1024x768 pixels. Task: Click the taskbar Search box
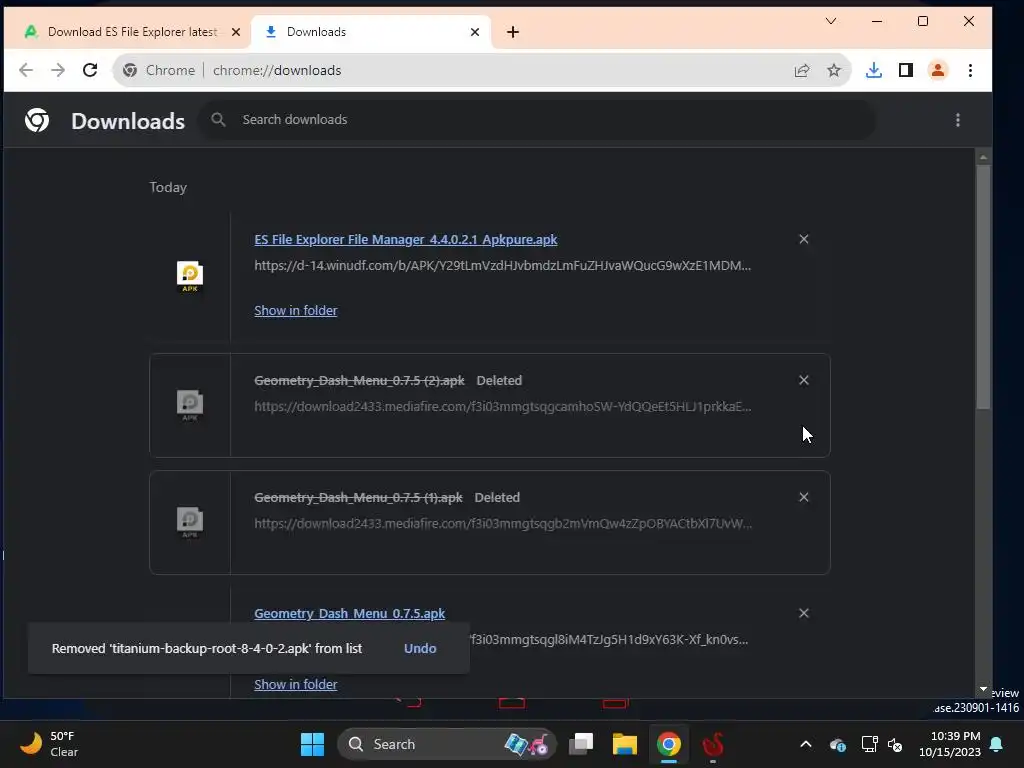(x=446, y=744)
